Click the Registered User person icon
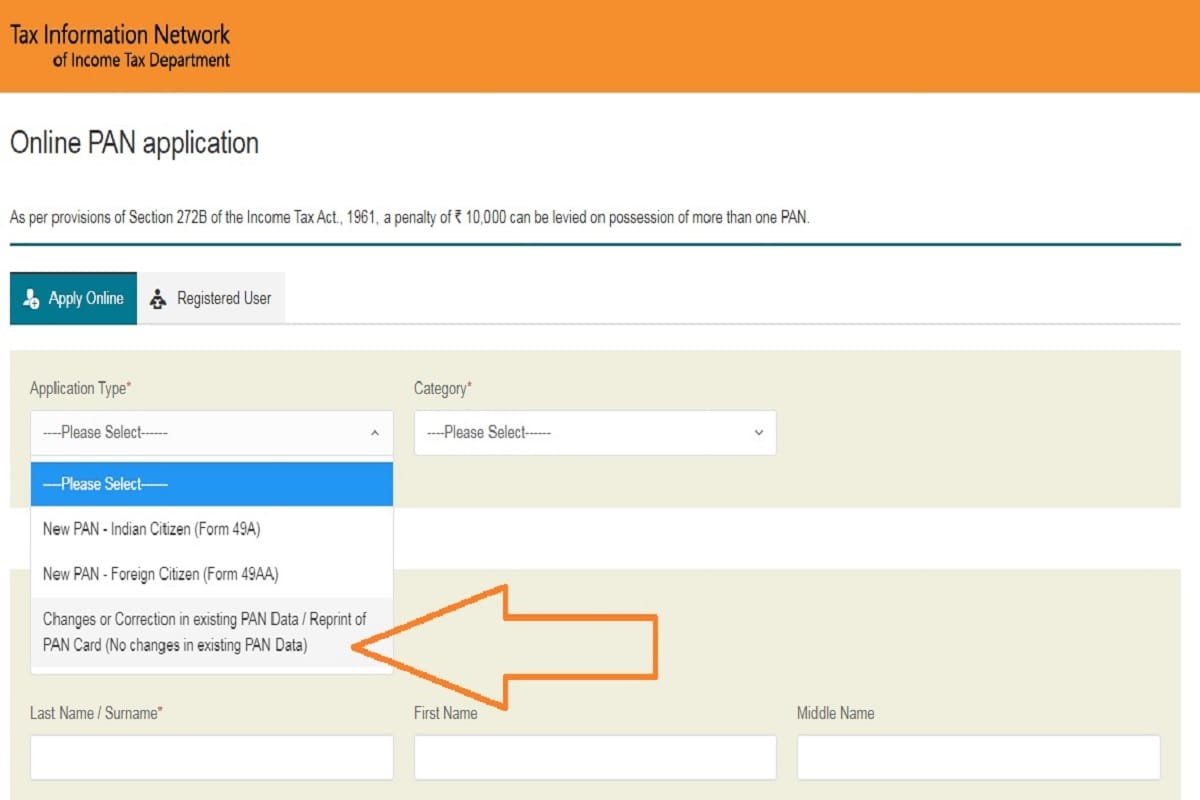The width and height of the screenshot is (1200, 800). click(x=158, y=298)
